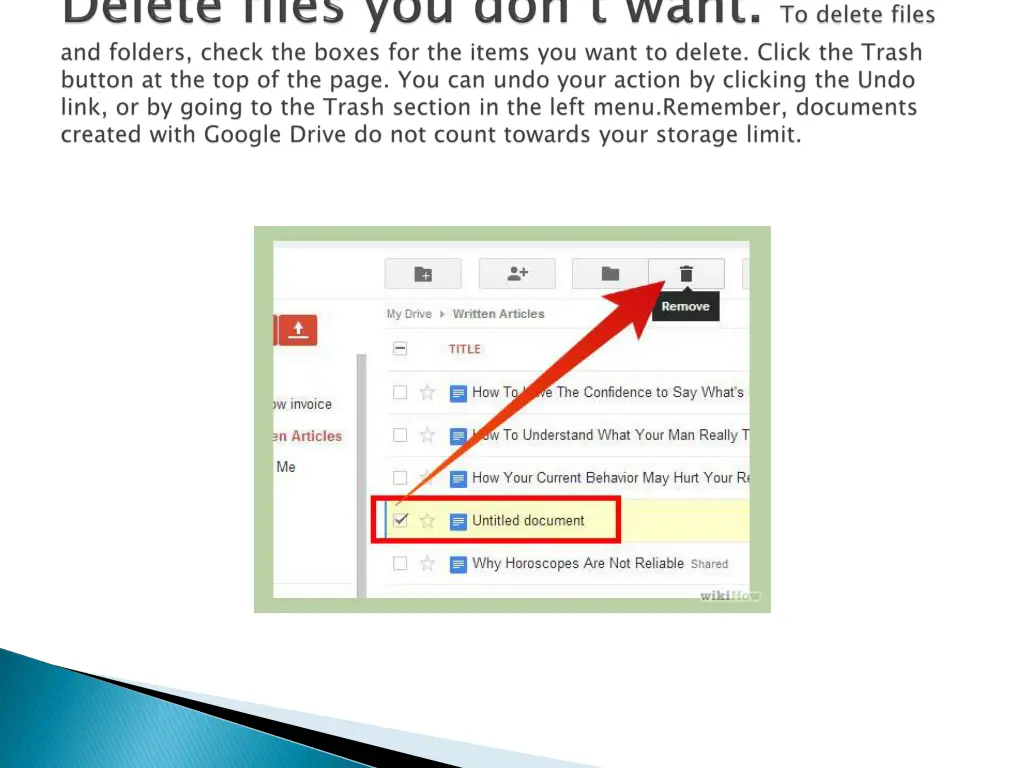This screenshot has height=768, width=1024.
Task: Click the left sidebar vertical scrollbar
Action: click(361, 475)
